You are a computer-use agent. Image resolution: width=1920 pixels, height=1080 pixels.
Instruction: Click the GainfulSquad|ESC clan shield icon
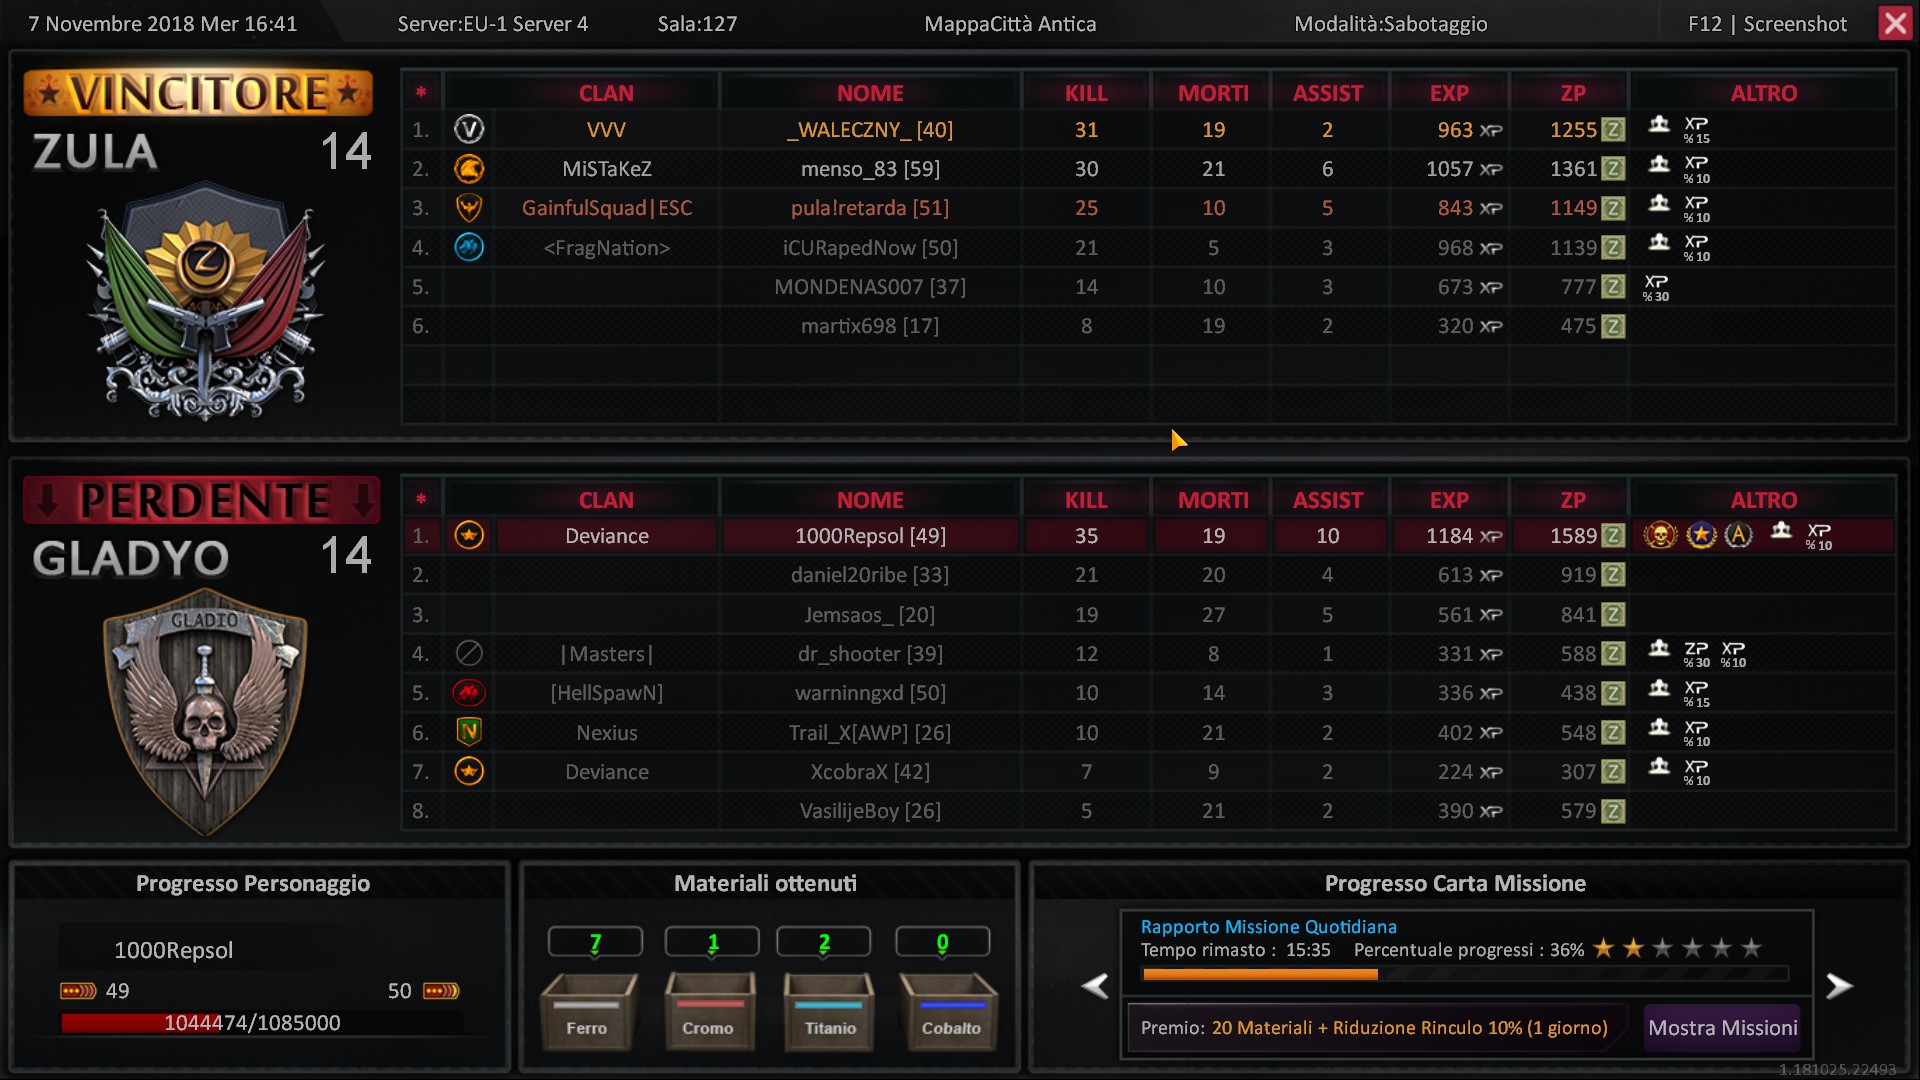tap(469, 207)
